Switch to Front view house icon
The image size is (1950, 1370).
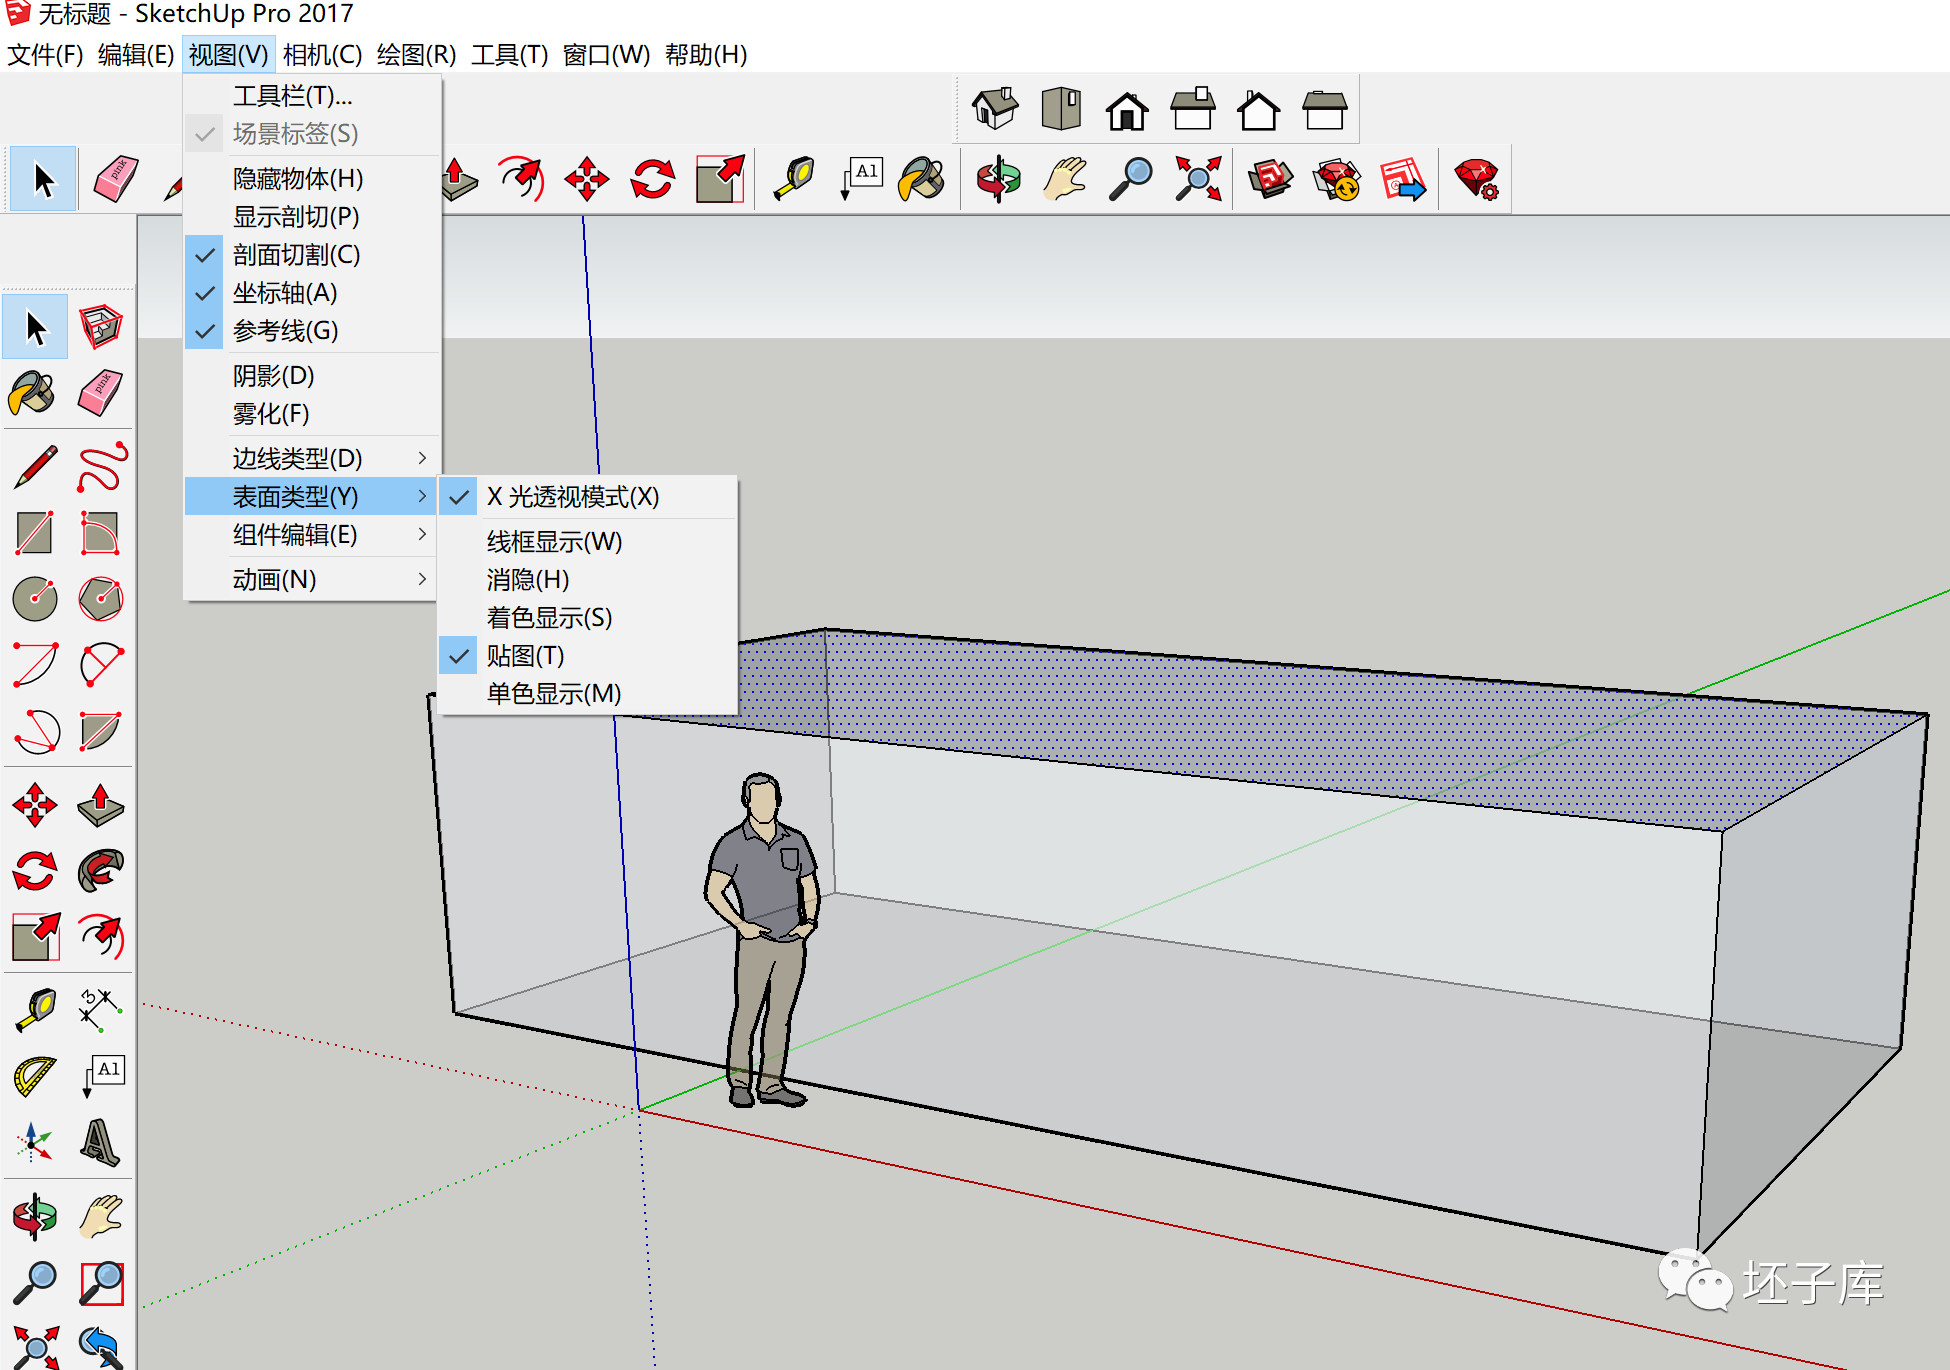point(1127,109)
